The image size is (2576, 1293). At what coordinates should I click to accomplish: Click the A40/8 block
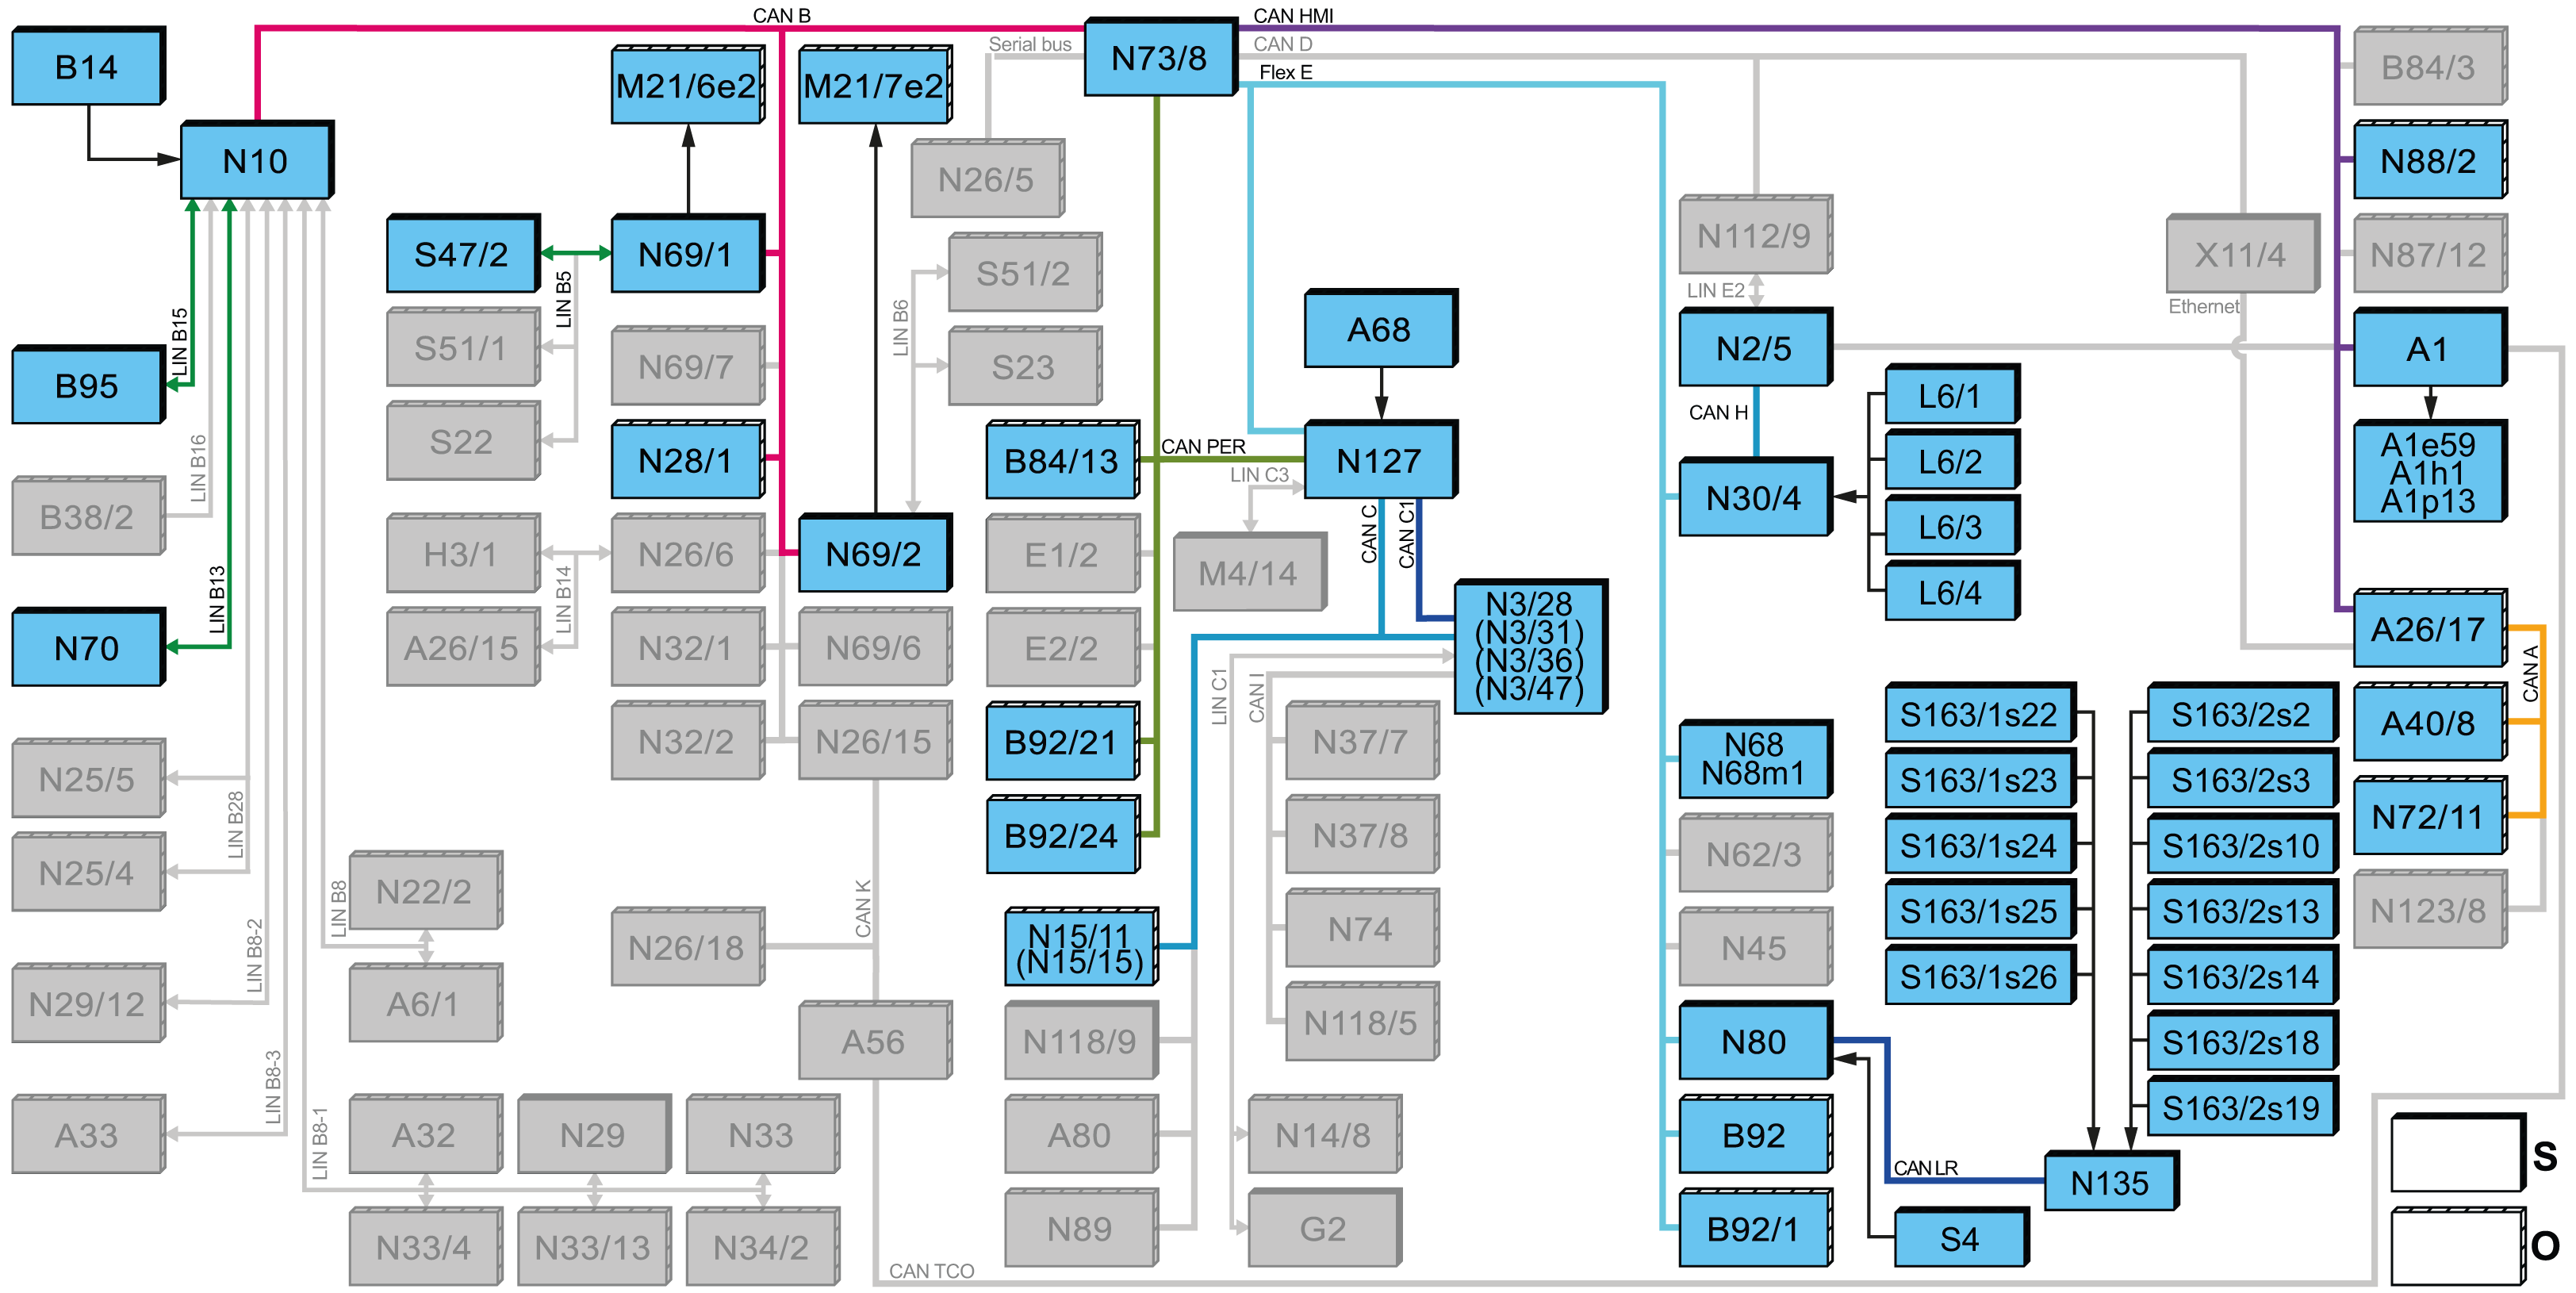click(x=2429, y=722)
